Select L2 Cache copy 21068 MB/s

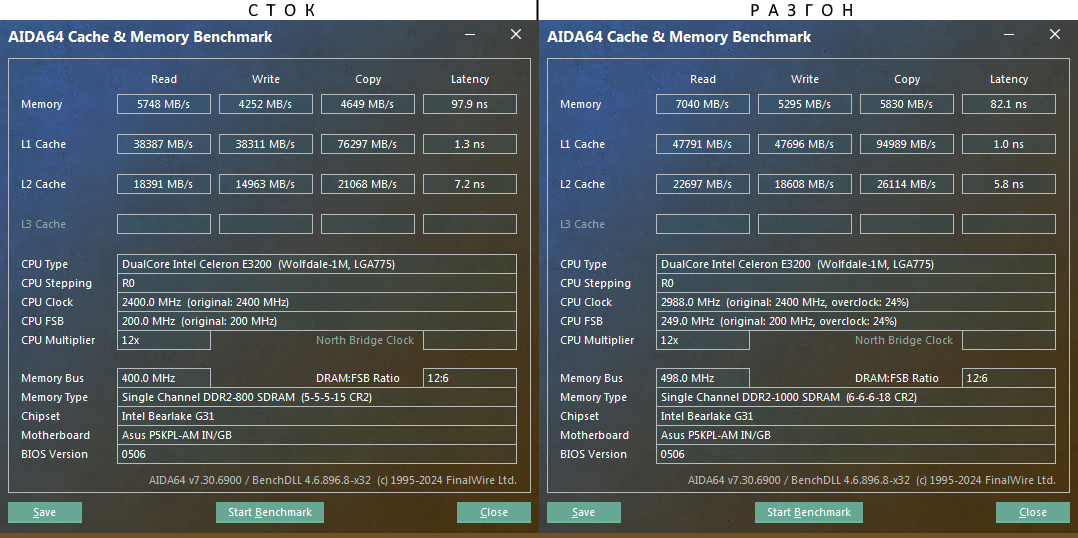click(x=368, y=183)
